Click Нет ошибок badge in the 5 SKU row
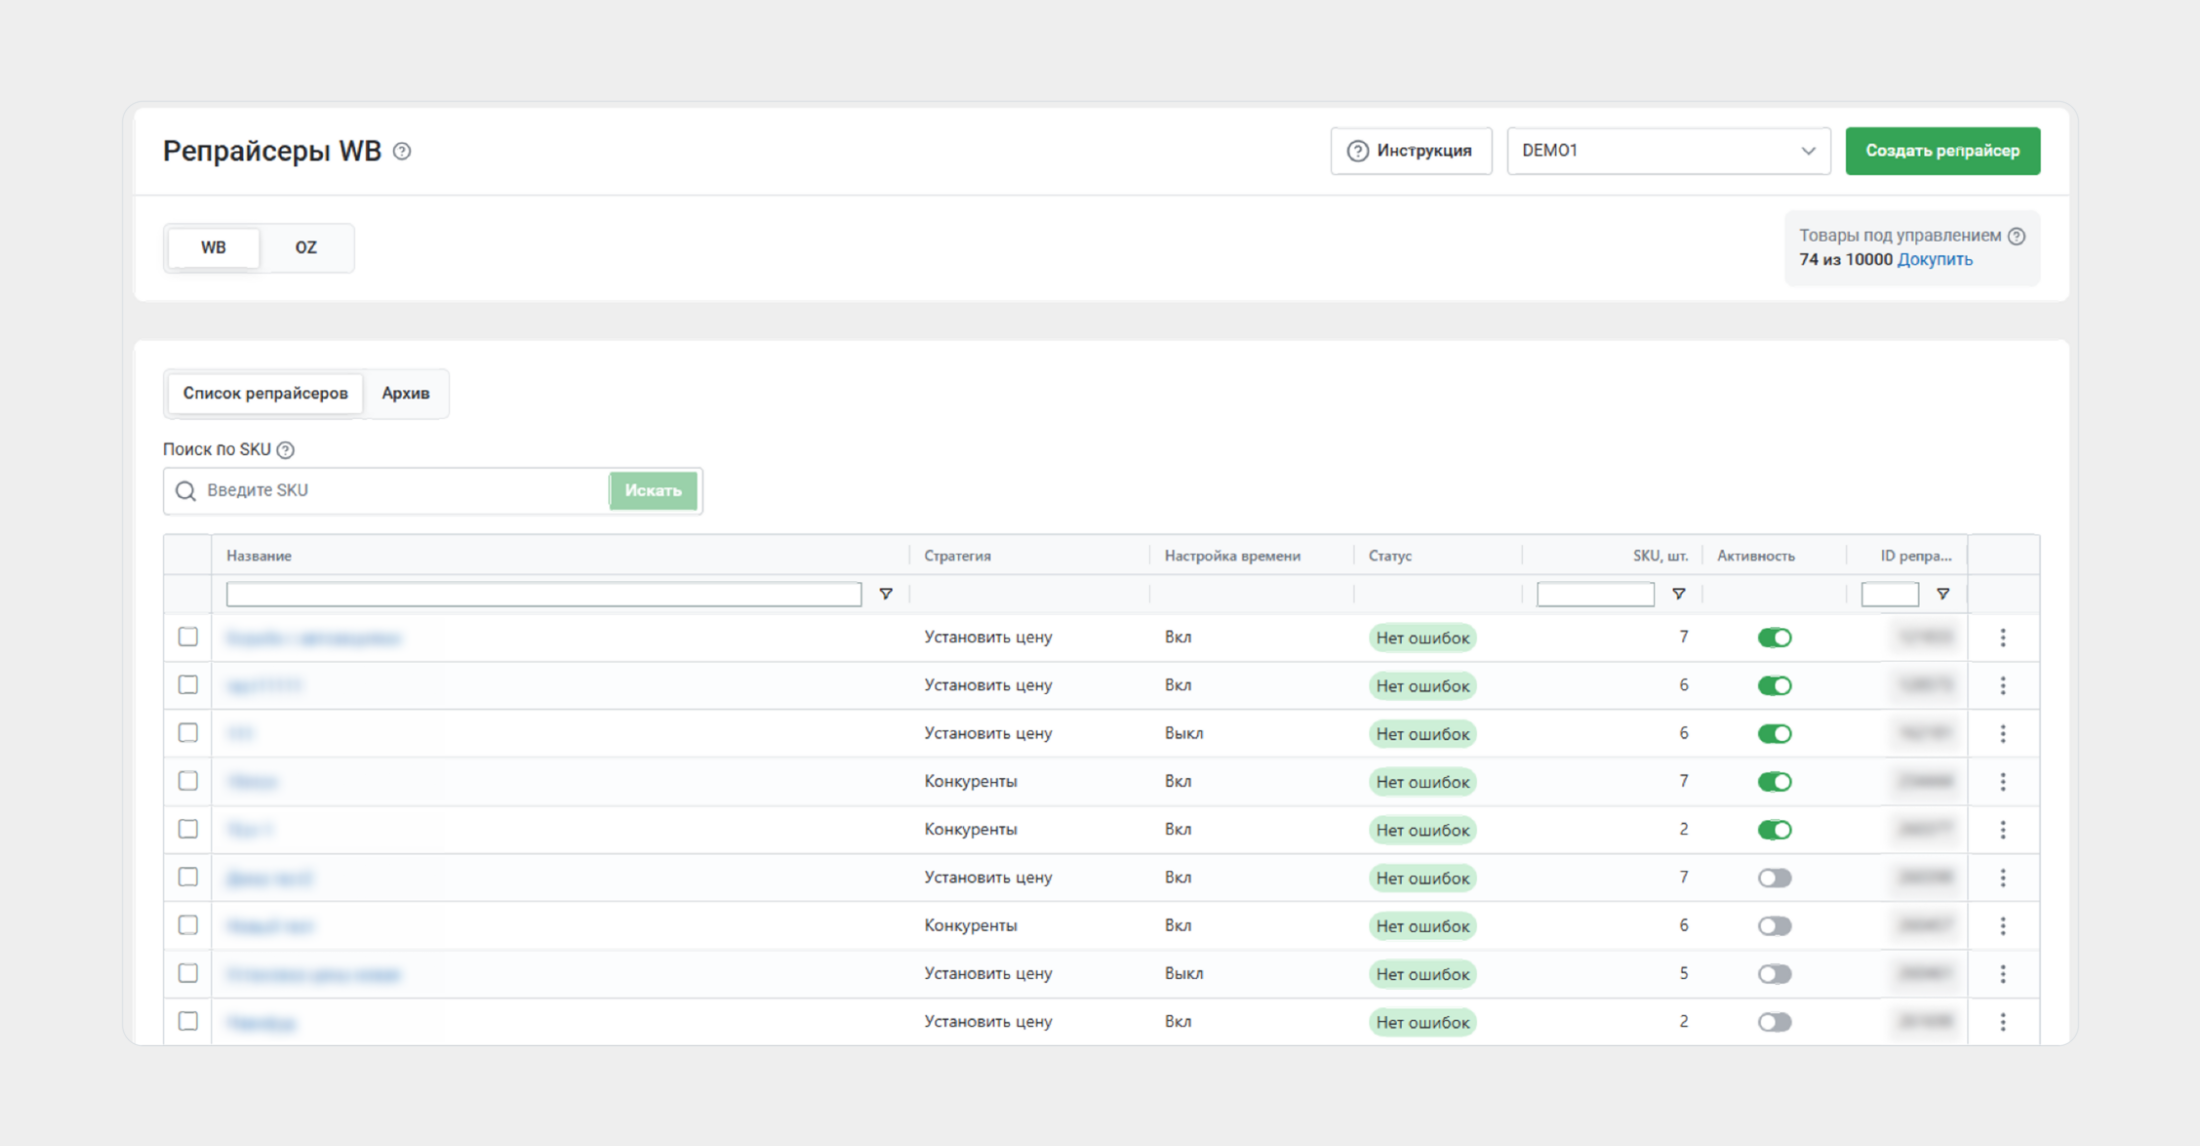Screen dimensions: 2200x1146 tap(1422, 974)
